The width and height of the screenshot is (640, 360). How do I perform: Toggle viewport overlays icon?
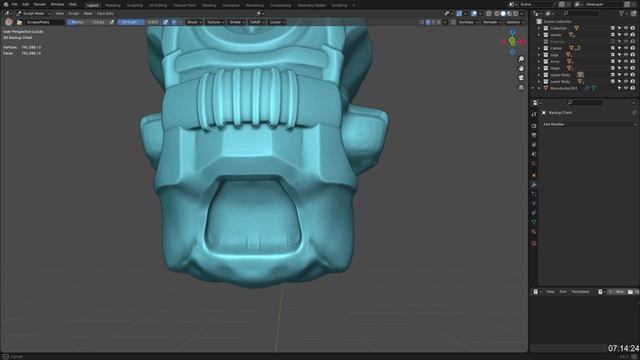pos(474,13)
